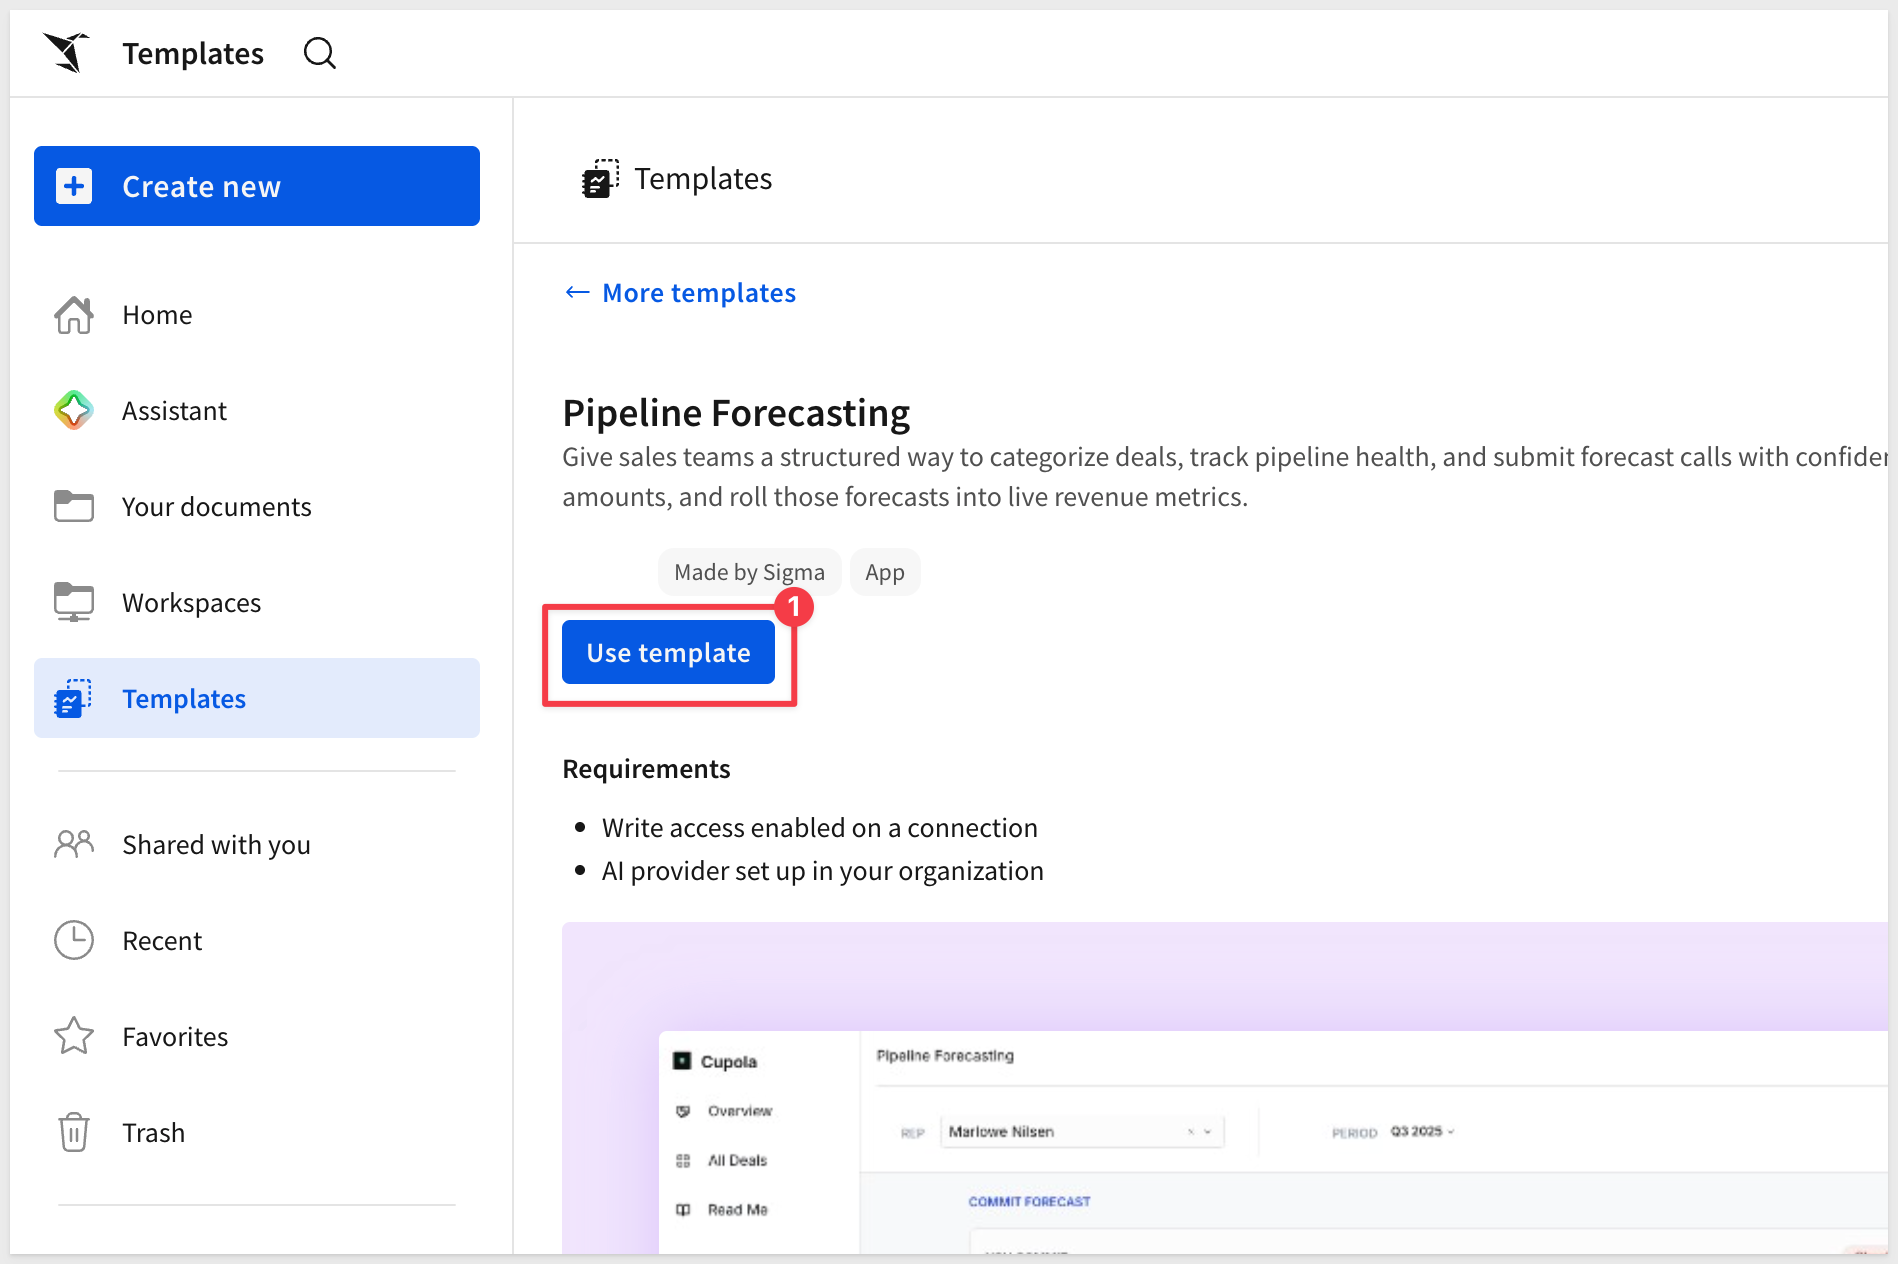The height and width of the screenshot is (1264, 1898).
Task: Click the Create new button
Action: pos(257,186)
